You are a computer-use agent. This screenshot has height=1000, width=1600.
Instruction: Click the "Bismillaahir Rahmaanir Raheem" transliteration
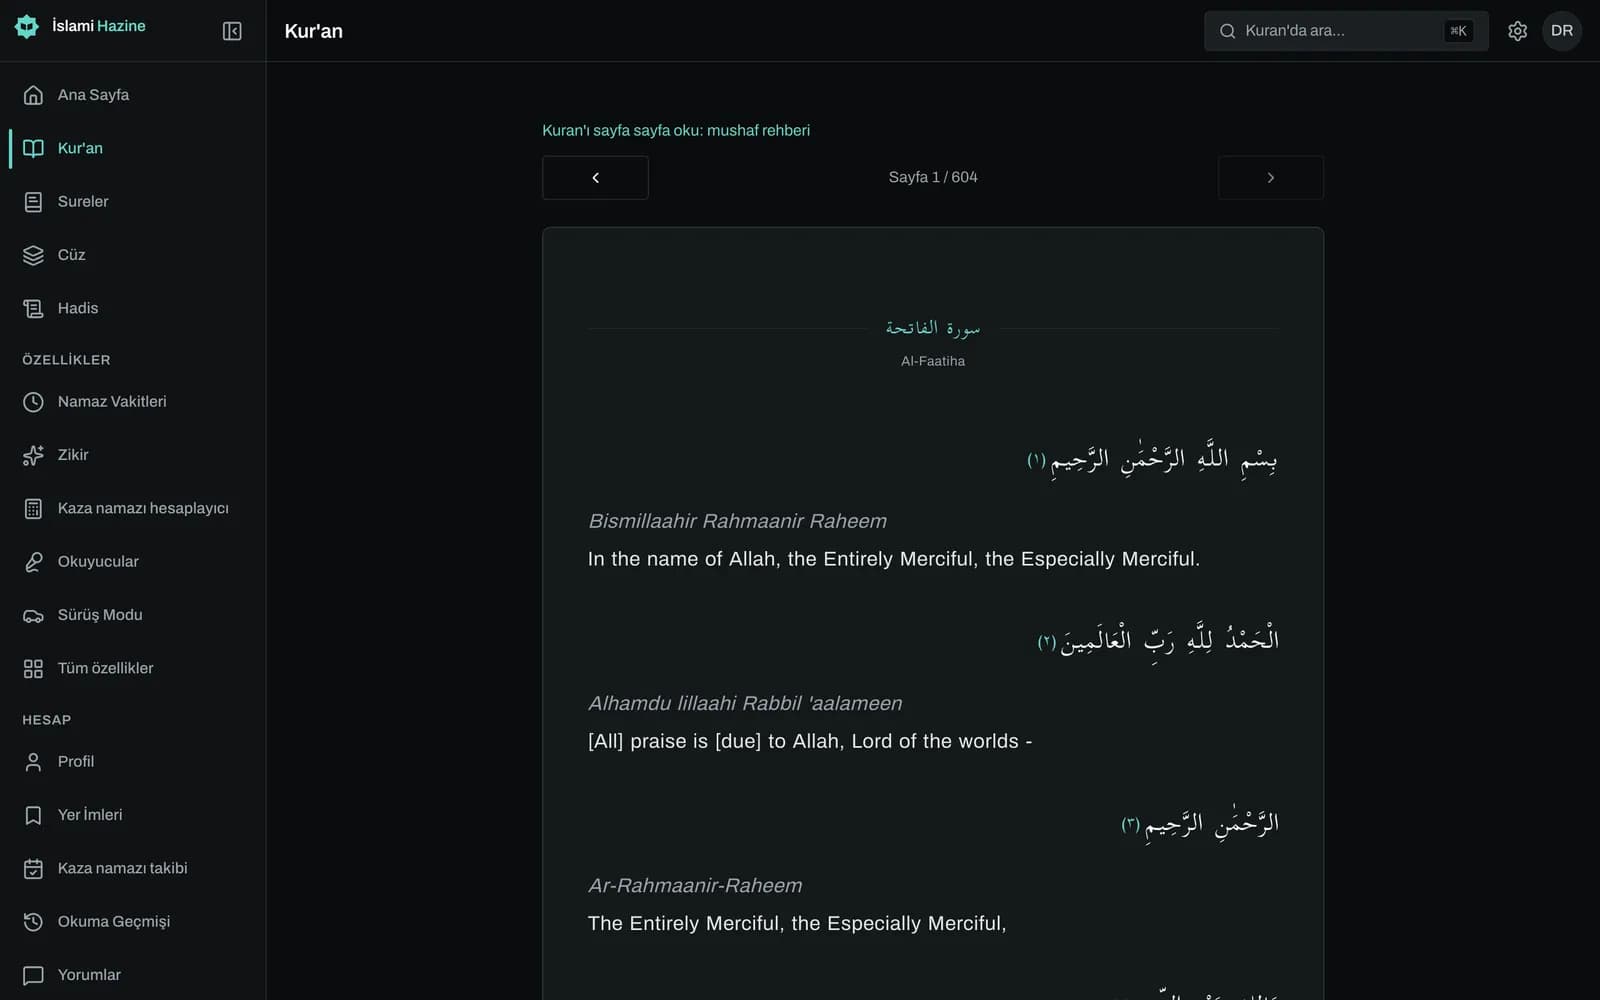pyautogui.click(x=738, y=521)
